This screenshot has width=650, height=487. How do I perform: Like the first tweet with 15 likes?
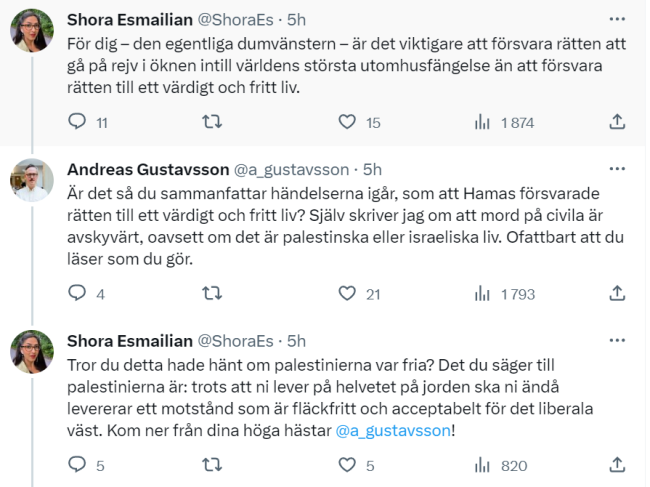point(347,122)
